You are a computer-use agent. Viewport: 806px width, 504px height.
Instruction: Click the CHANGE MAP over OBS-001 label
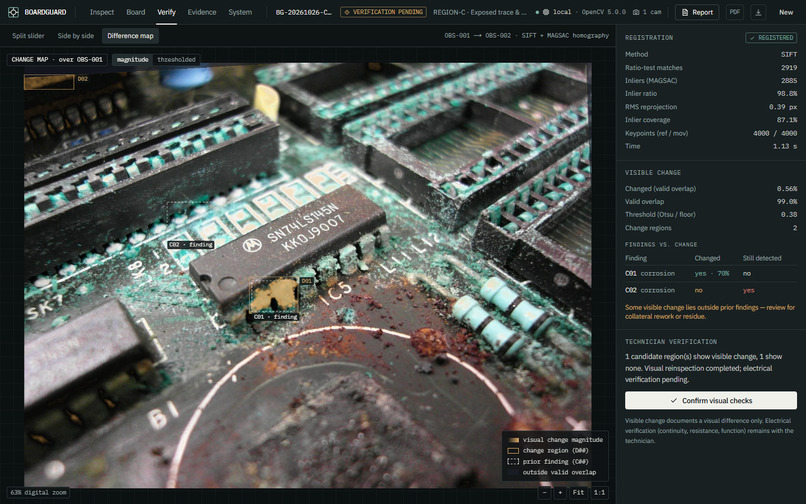click(57, 60)
